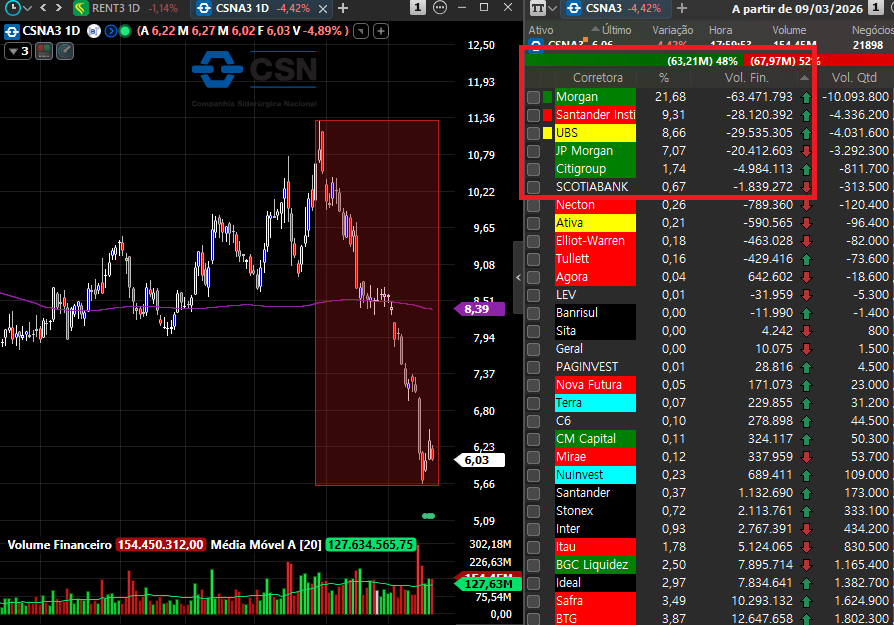The height and width of the screenshot is (625, 894).
Task: Click the ranking window link badge 1
Action: tap(875, 8)
